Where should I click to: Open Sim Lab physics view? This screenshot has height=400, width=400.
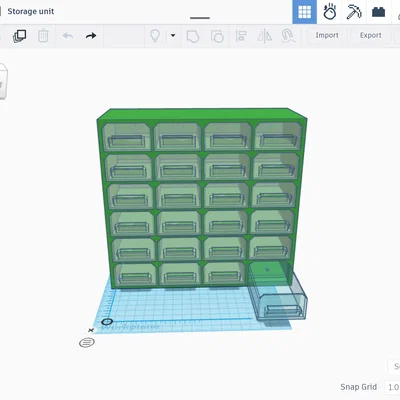[x=329, y=12]
